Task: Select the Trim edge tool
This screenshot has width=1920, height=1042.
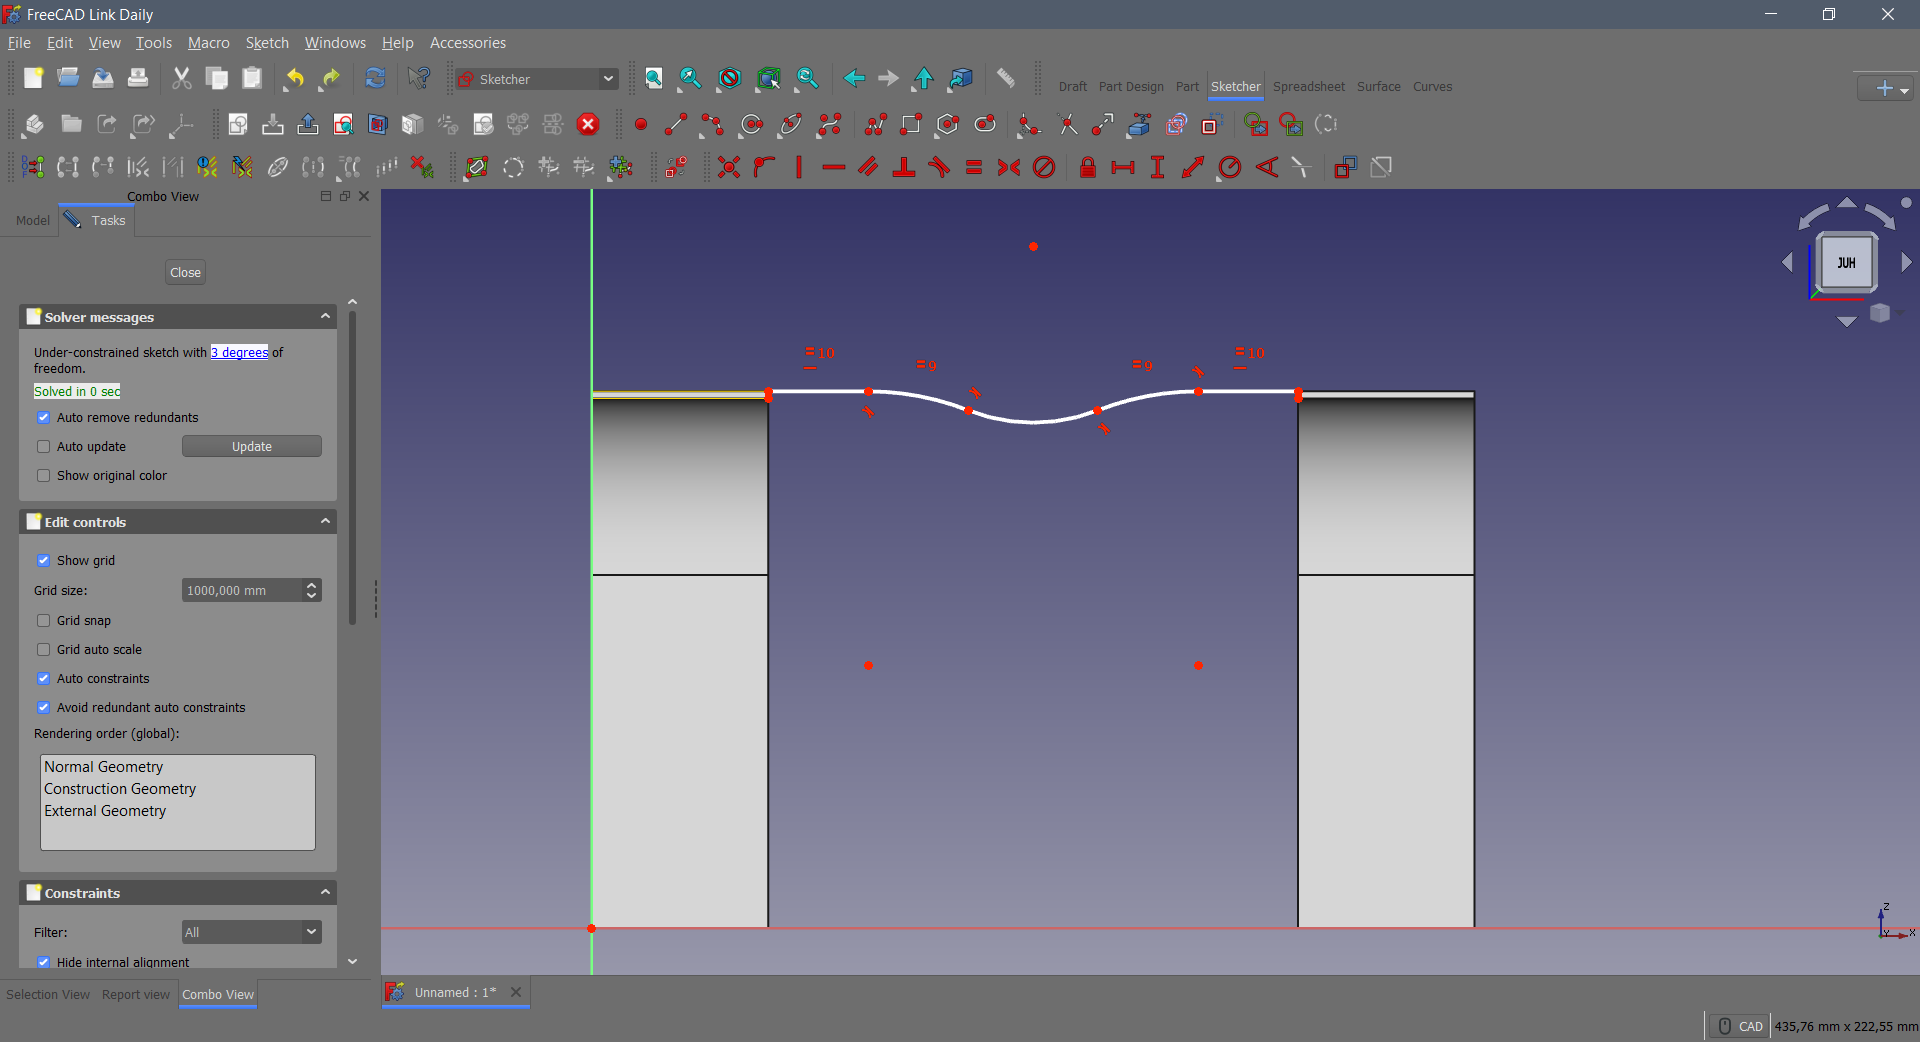Action: pos(1068,124)
